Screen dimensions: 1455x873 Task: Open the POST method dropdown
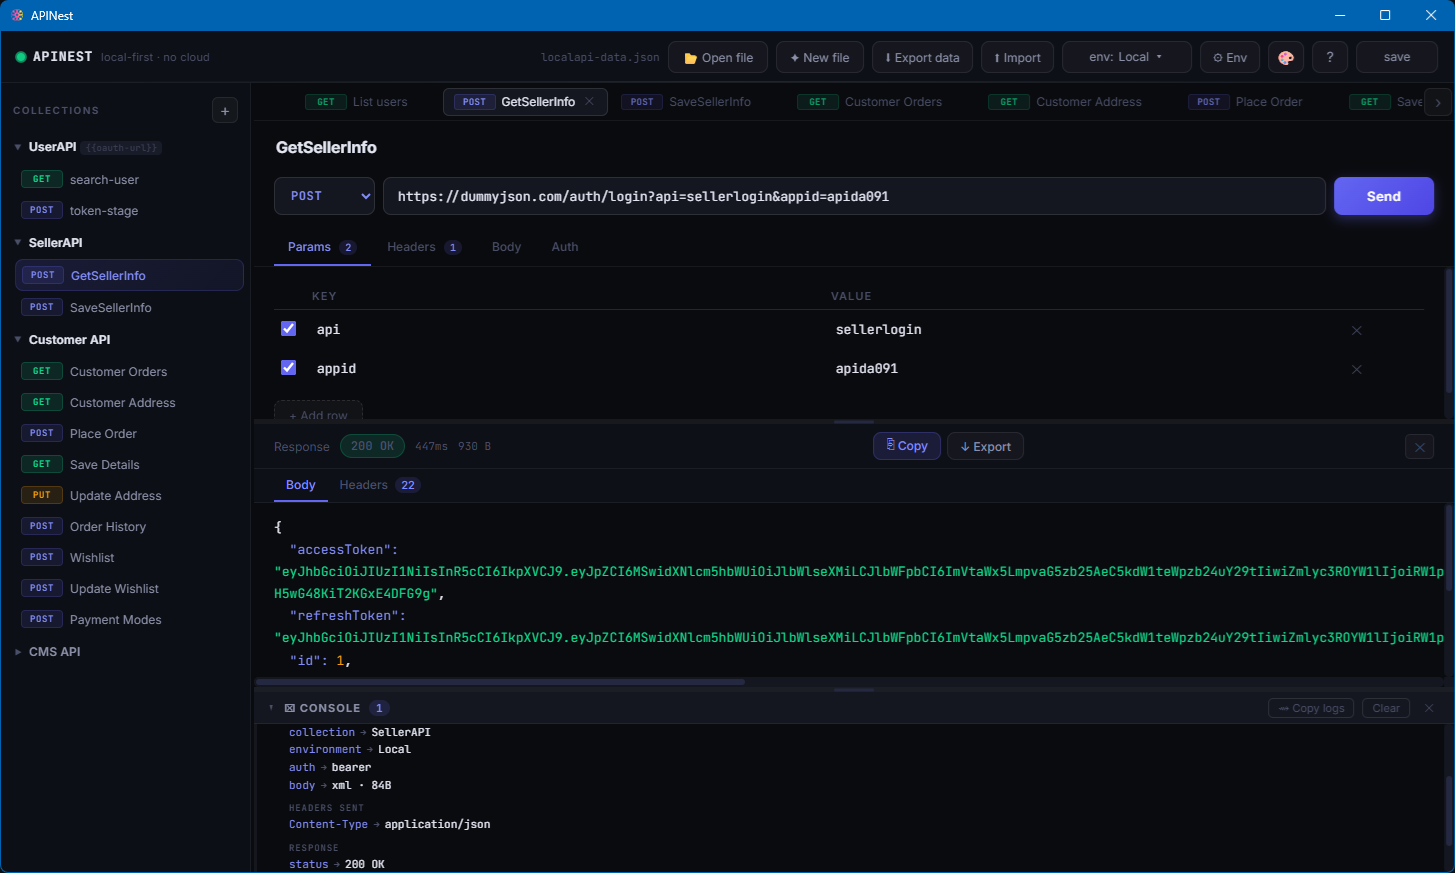324,196
